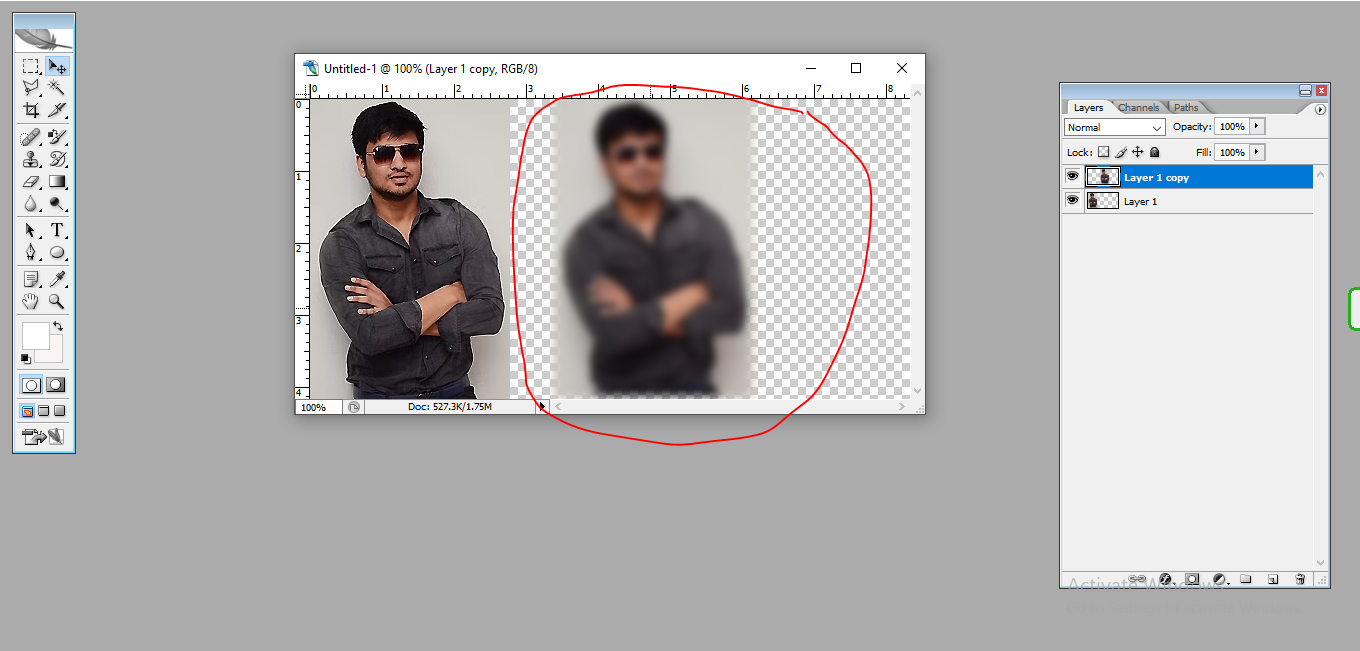Create a new layer

[1272, 579]
